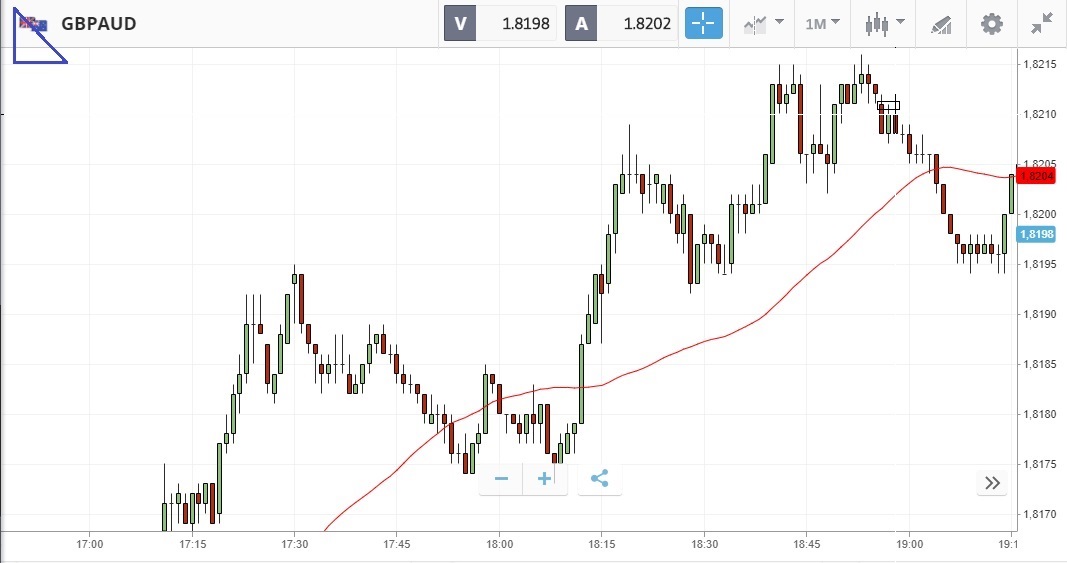The image size is (1067, 563).
Task: Click the 18:00 time axis label
Action: coord(499,544)
